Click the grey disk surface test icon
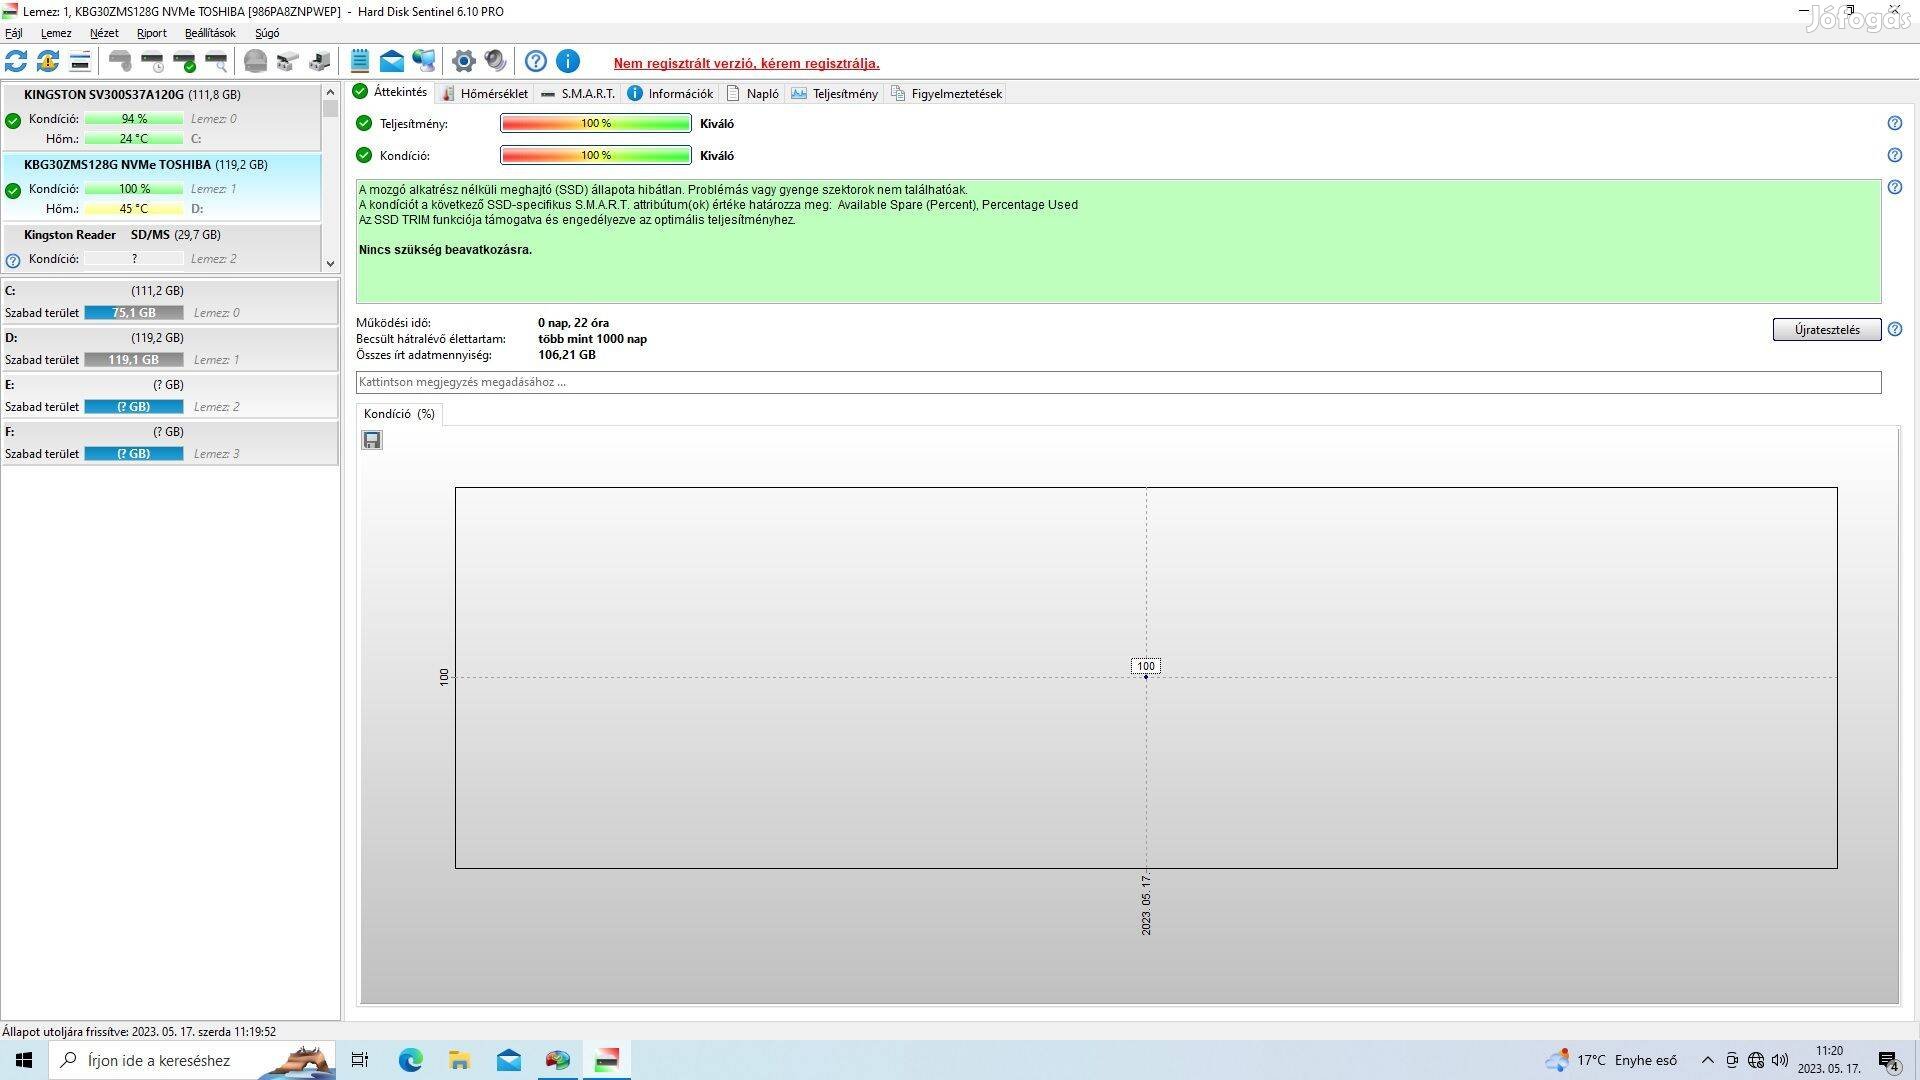The width and height of the screenshot is (1920, 1080). tap(255, 61)
